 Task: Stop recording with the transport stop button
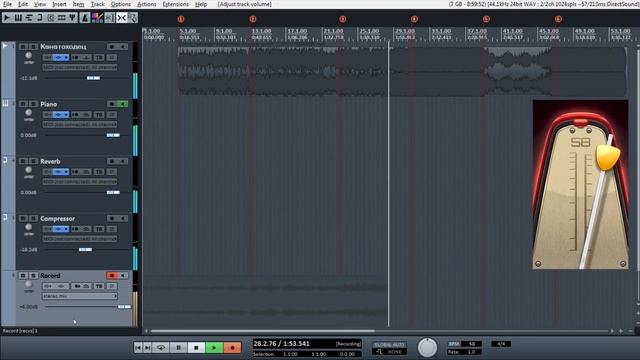pyautogui.click(x=196, y=348)
